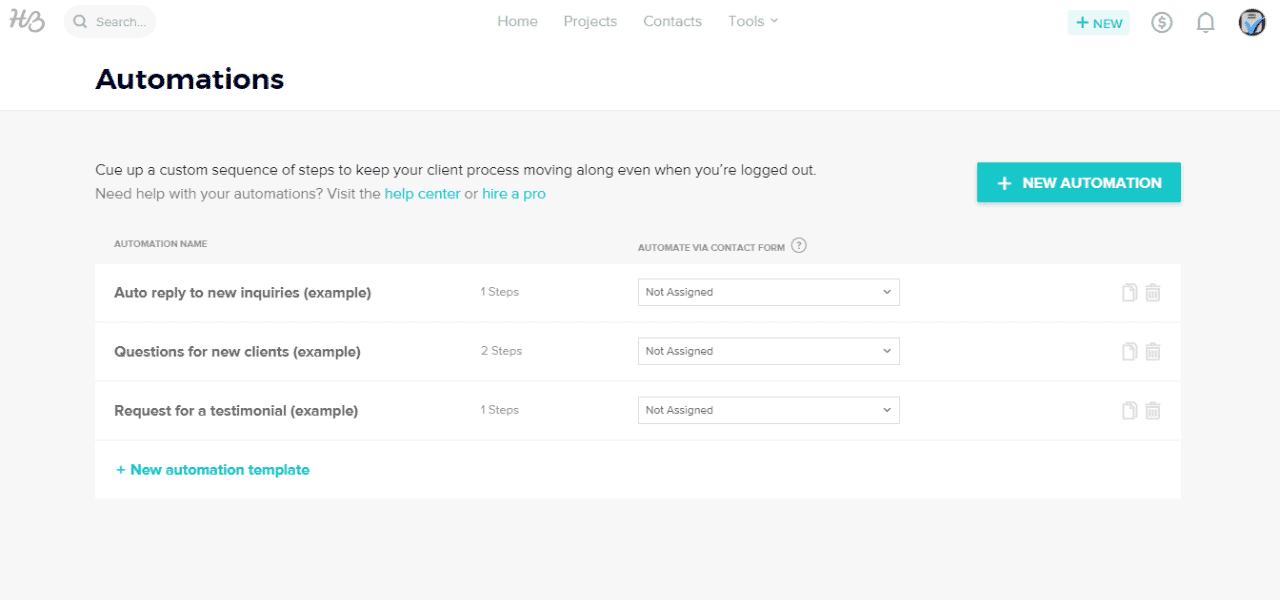Delete the Questions for new clients automation
Viewport: 1280px width, 600px height.
(x=1153, y=351)
